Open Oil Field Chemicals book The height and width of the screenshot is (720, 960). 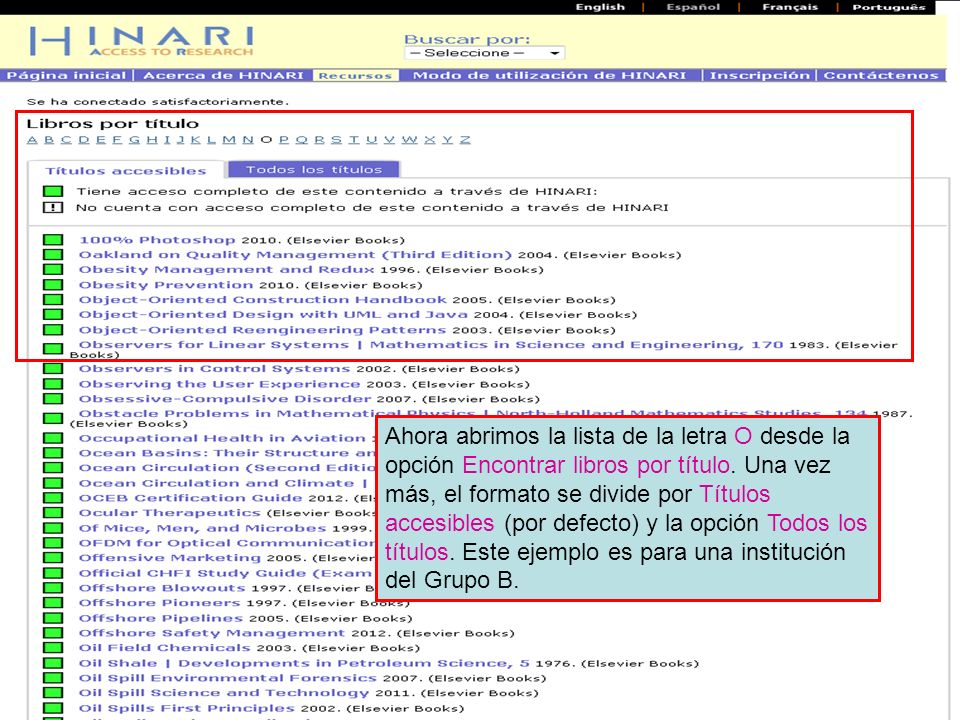165,648
